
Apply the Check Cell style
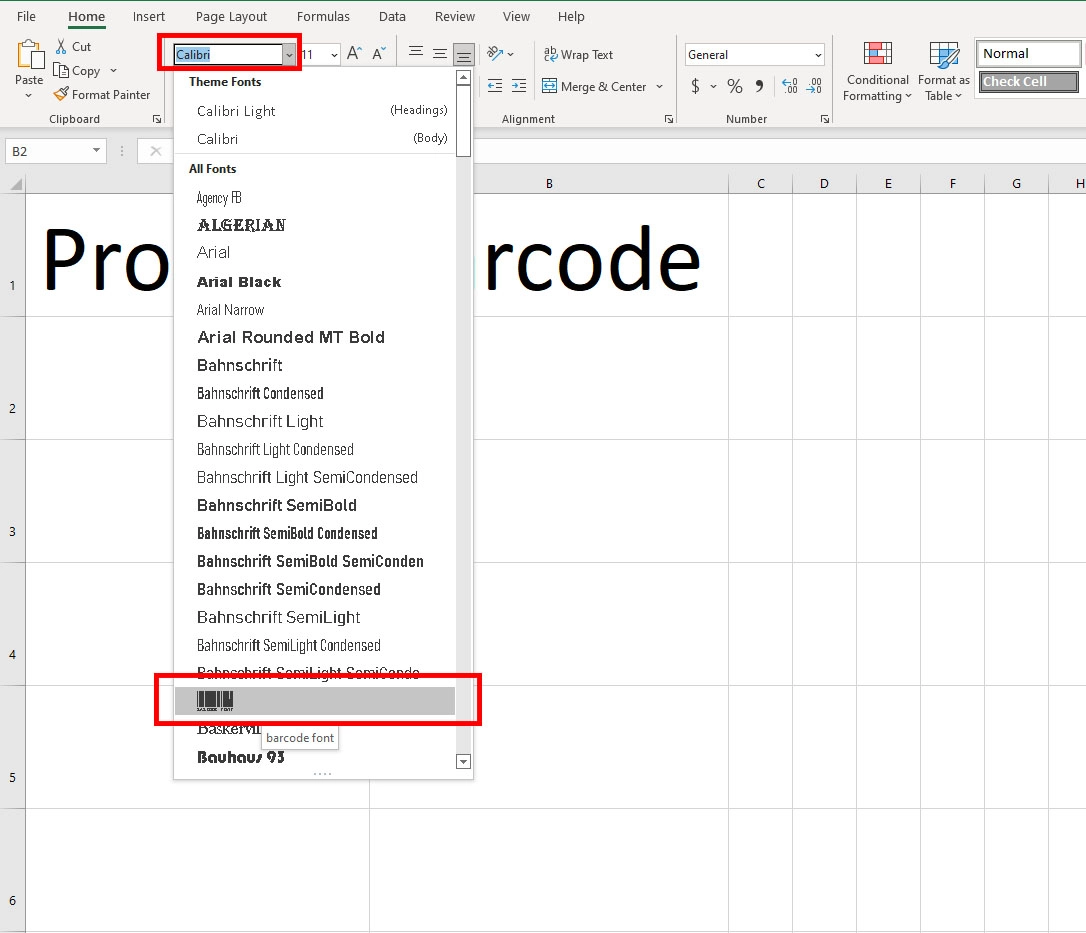click(x=1028, y=82)
